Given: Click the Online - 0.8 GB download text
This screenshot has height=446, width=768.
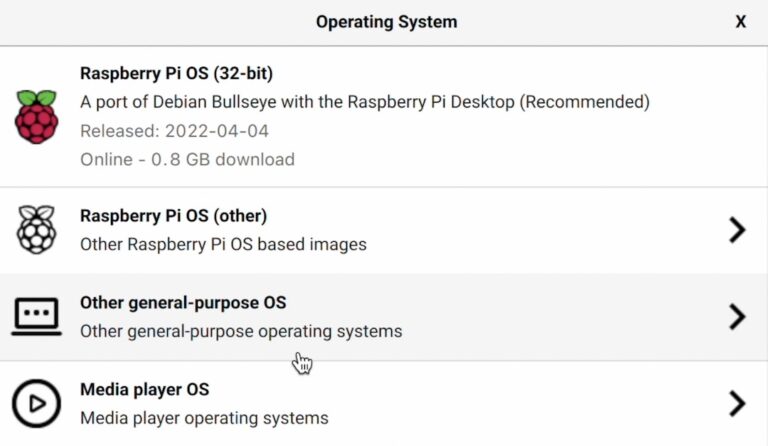Looking at the screenshot, I should click(x=187, y=159).
